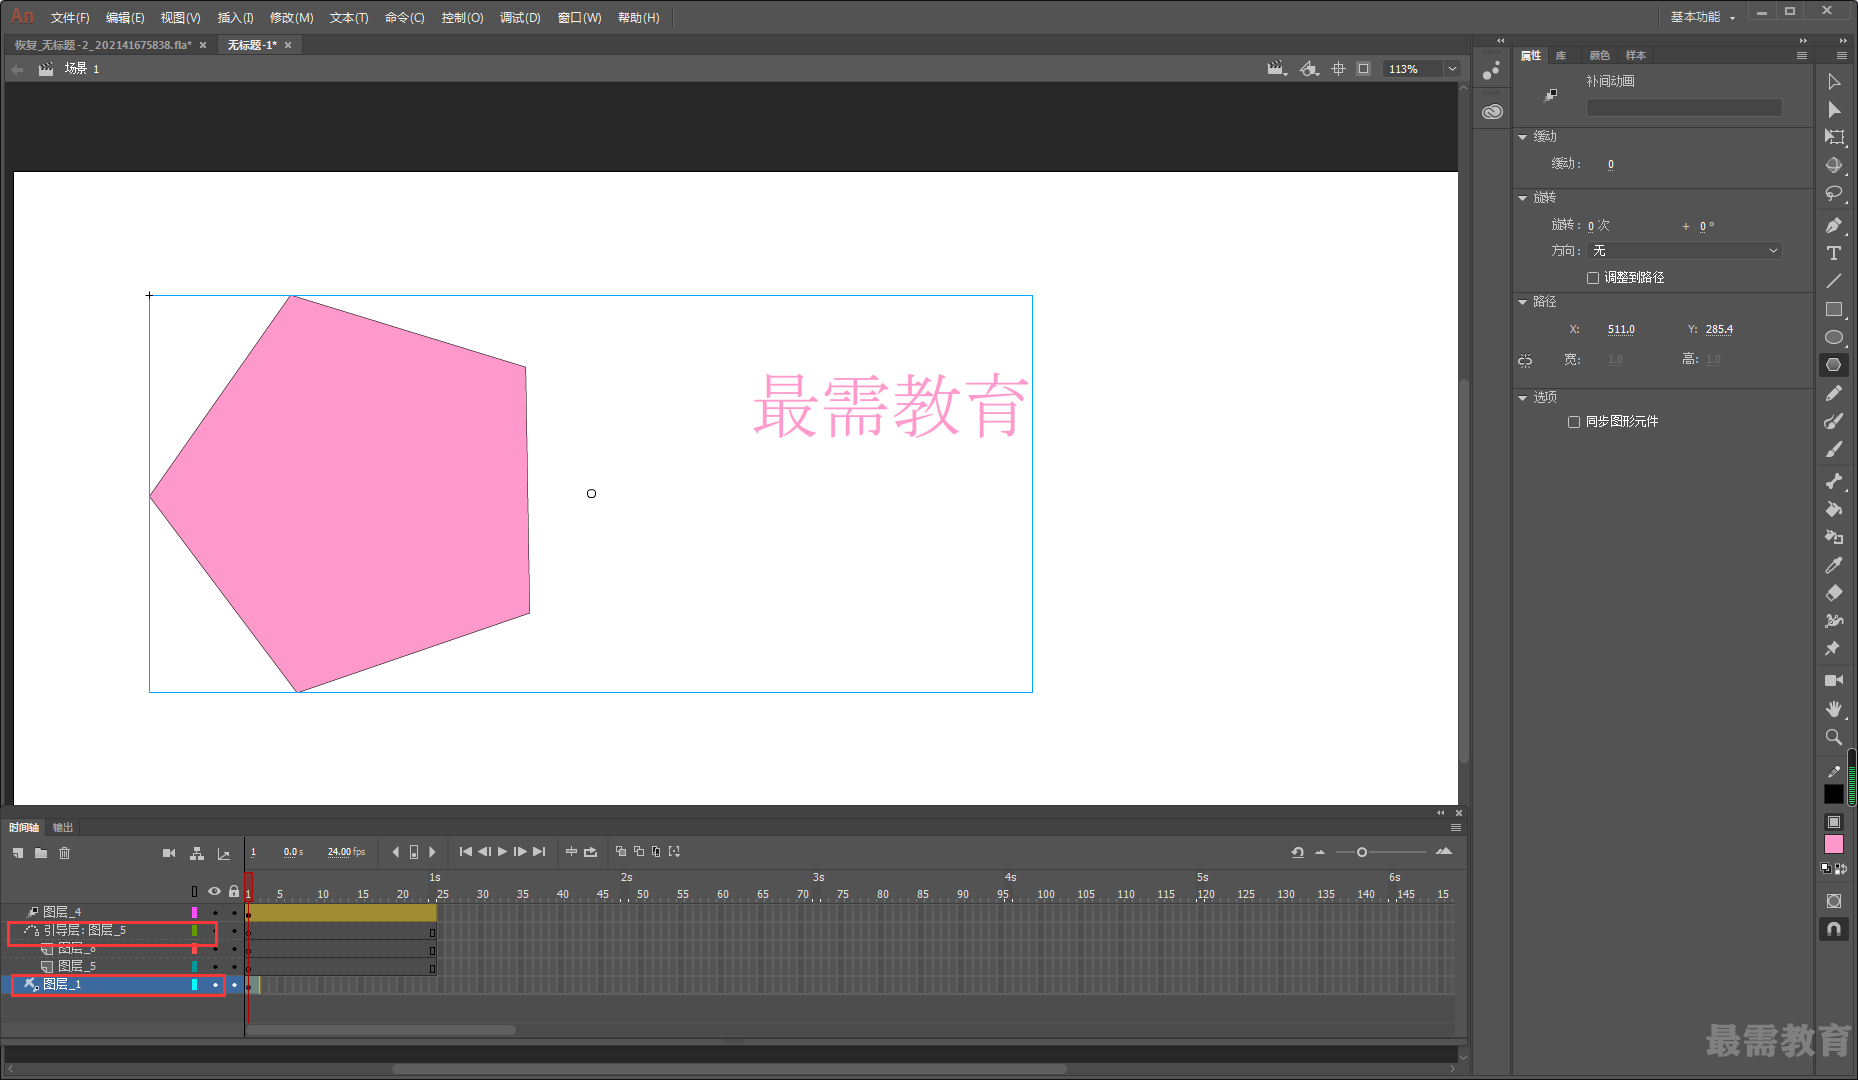Select the 3D Rotation tool
Image resolution: width=1858 pixels, height=1080 pixels.
(1833, 166)
